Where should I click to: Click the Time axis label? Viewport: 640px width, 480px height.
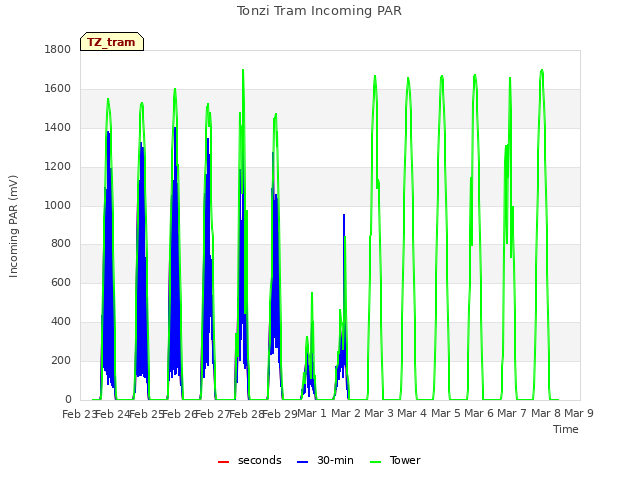pyautogui.click(x=565, y=429)
